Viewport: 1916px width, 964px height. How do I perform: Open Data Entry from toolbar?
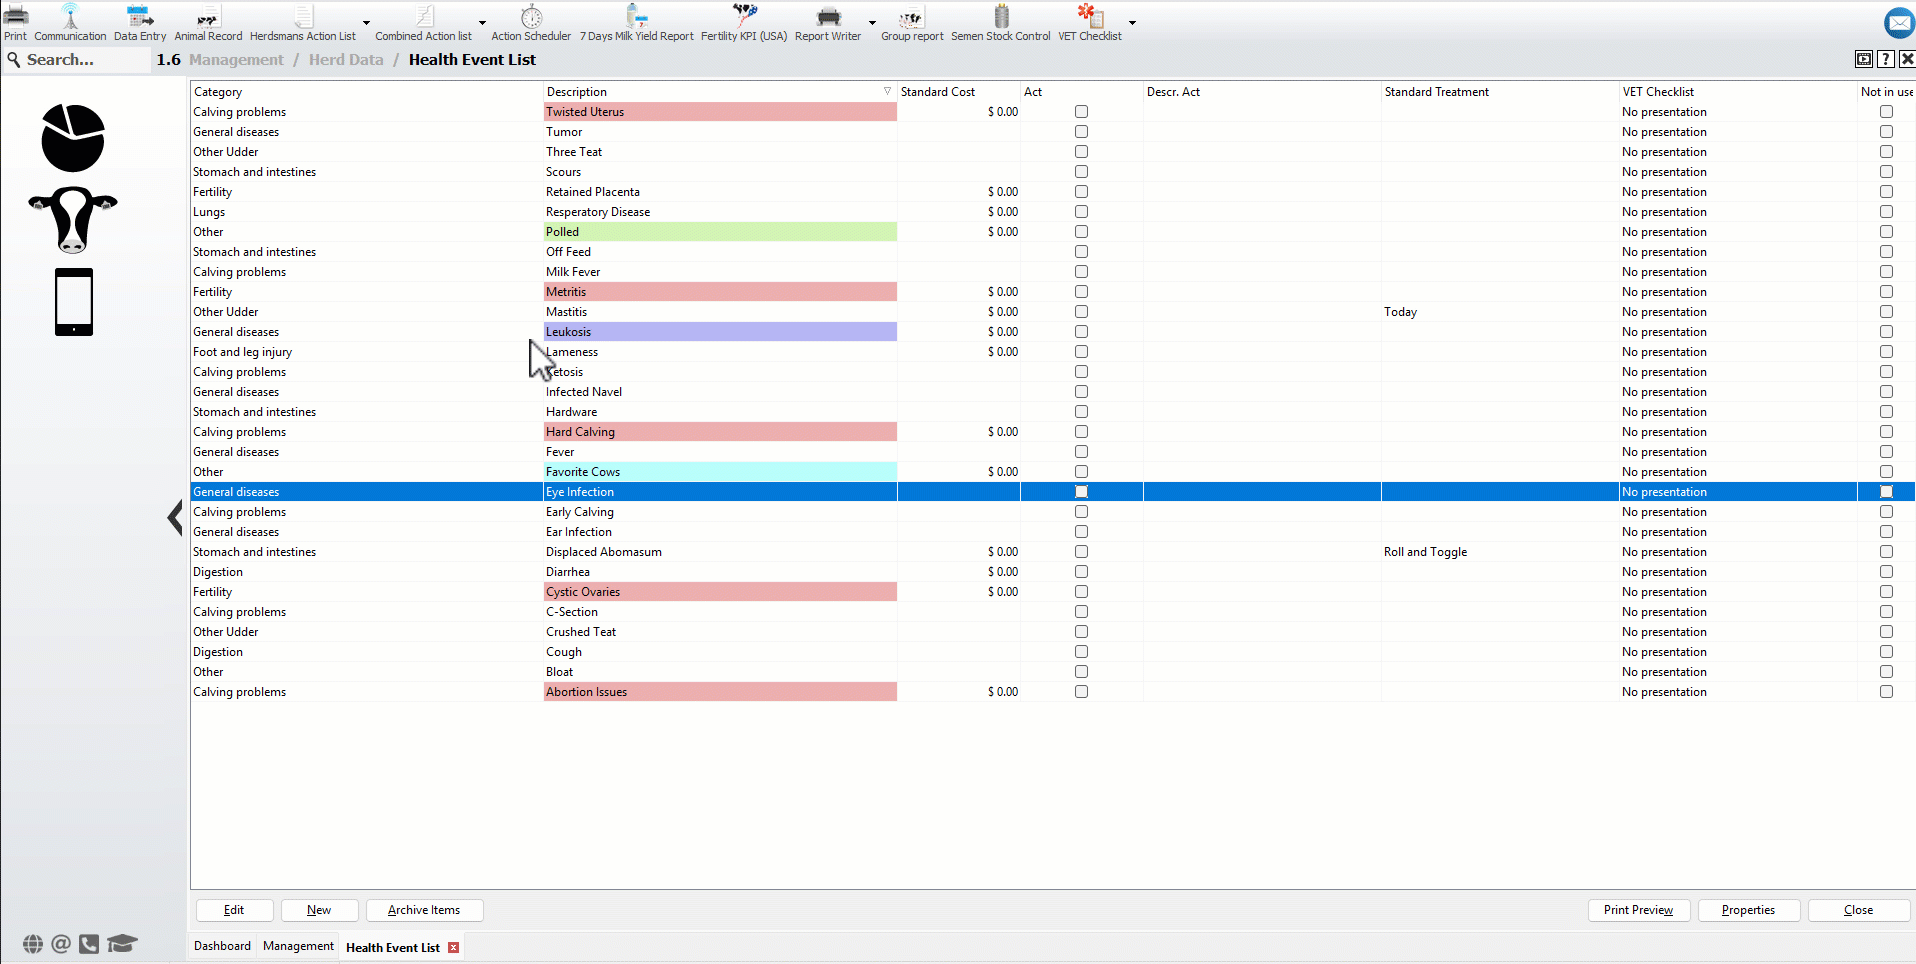[140, 22]
